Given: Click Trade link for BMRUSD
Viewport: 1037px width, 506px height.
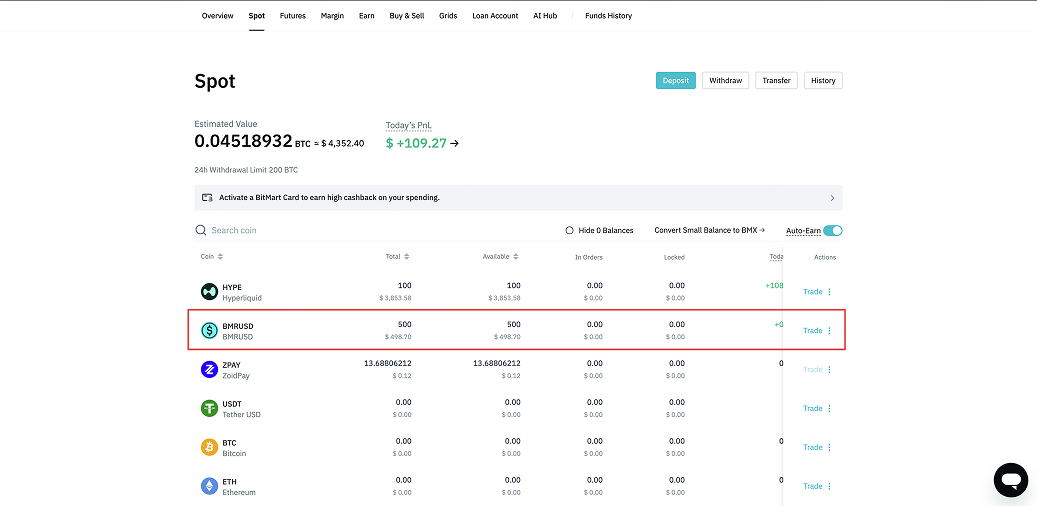Looking at the screenshot, I should pos(813,331).
